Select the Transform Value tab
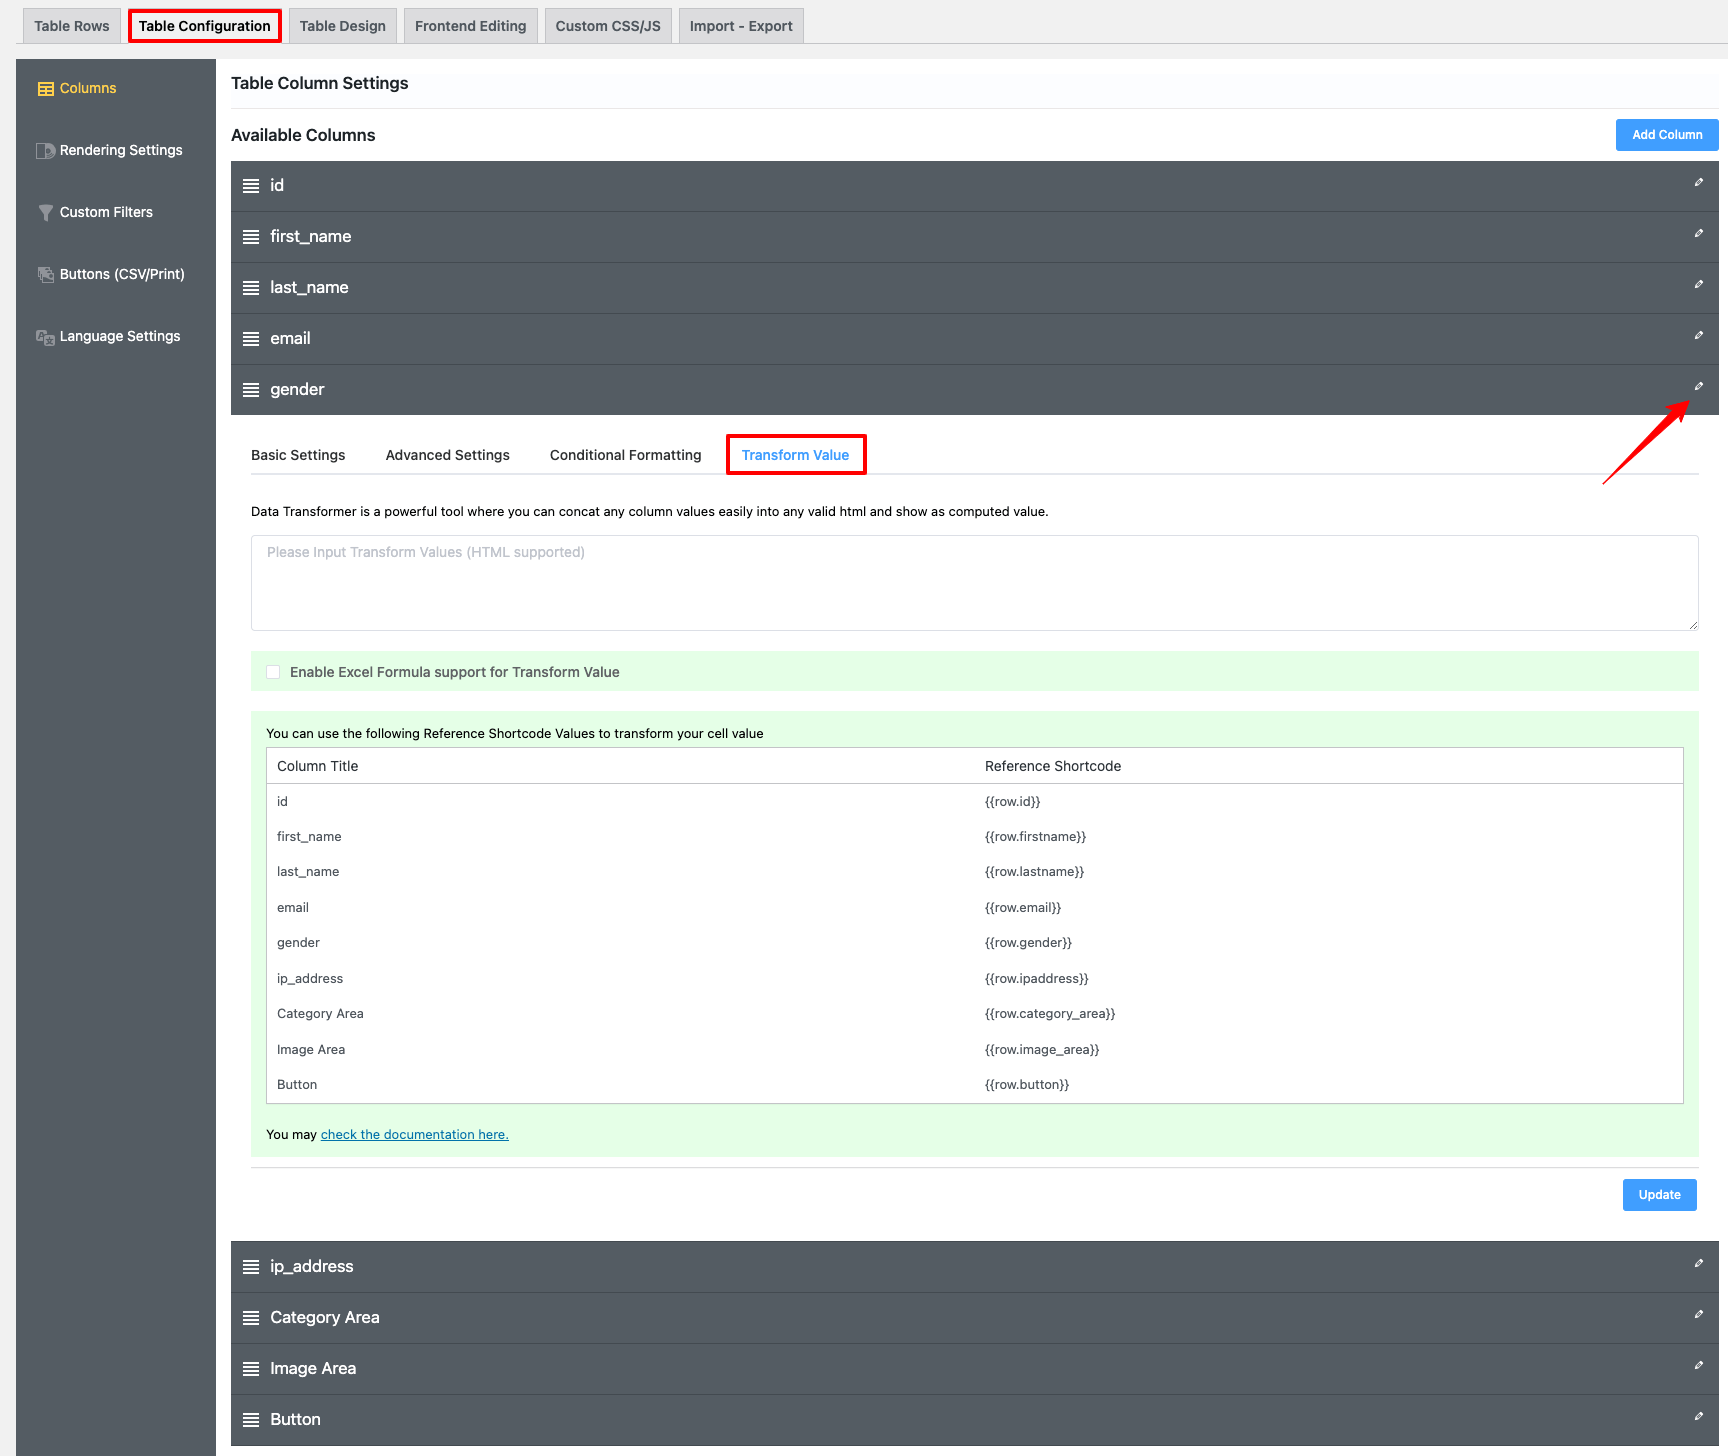 pos(796,455)
